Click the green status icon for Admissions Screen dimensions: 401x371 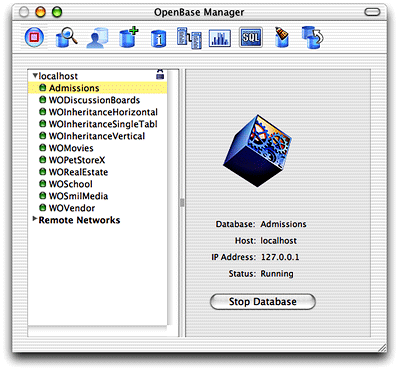pos(42,88)
